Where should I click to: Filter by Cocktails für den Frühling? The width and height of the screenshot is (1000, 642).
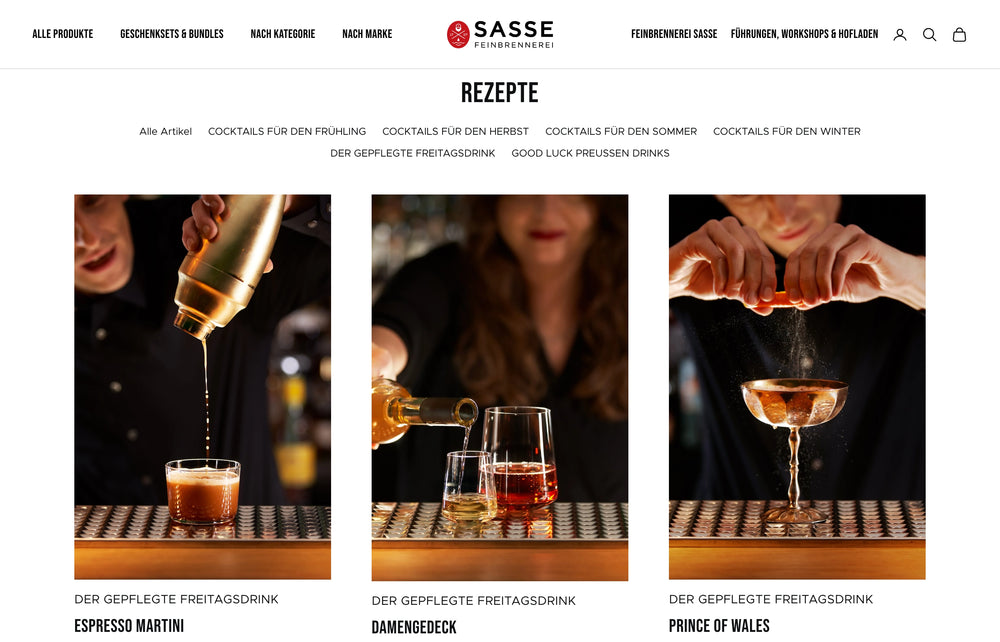click(287, 131)
